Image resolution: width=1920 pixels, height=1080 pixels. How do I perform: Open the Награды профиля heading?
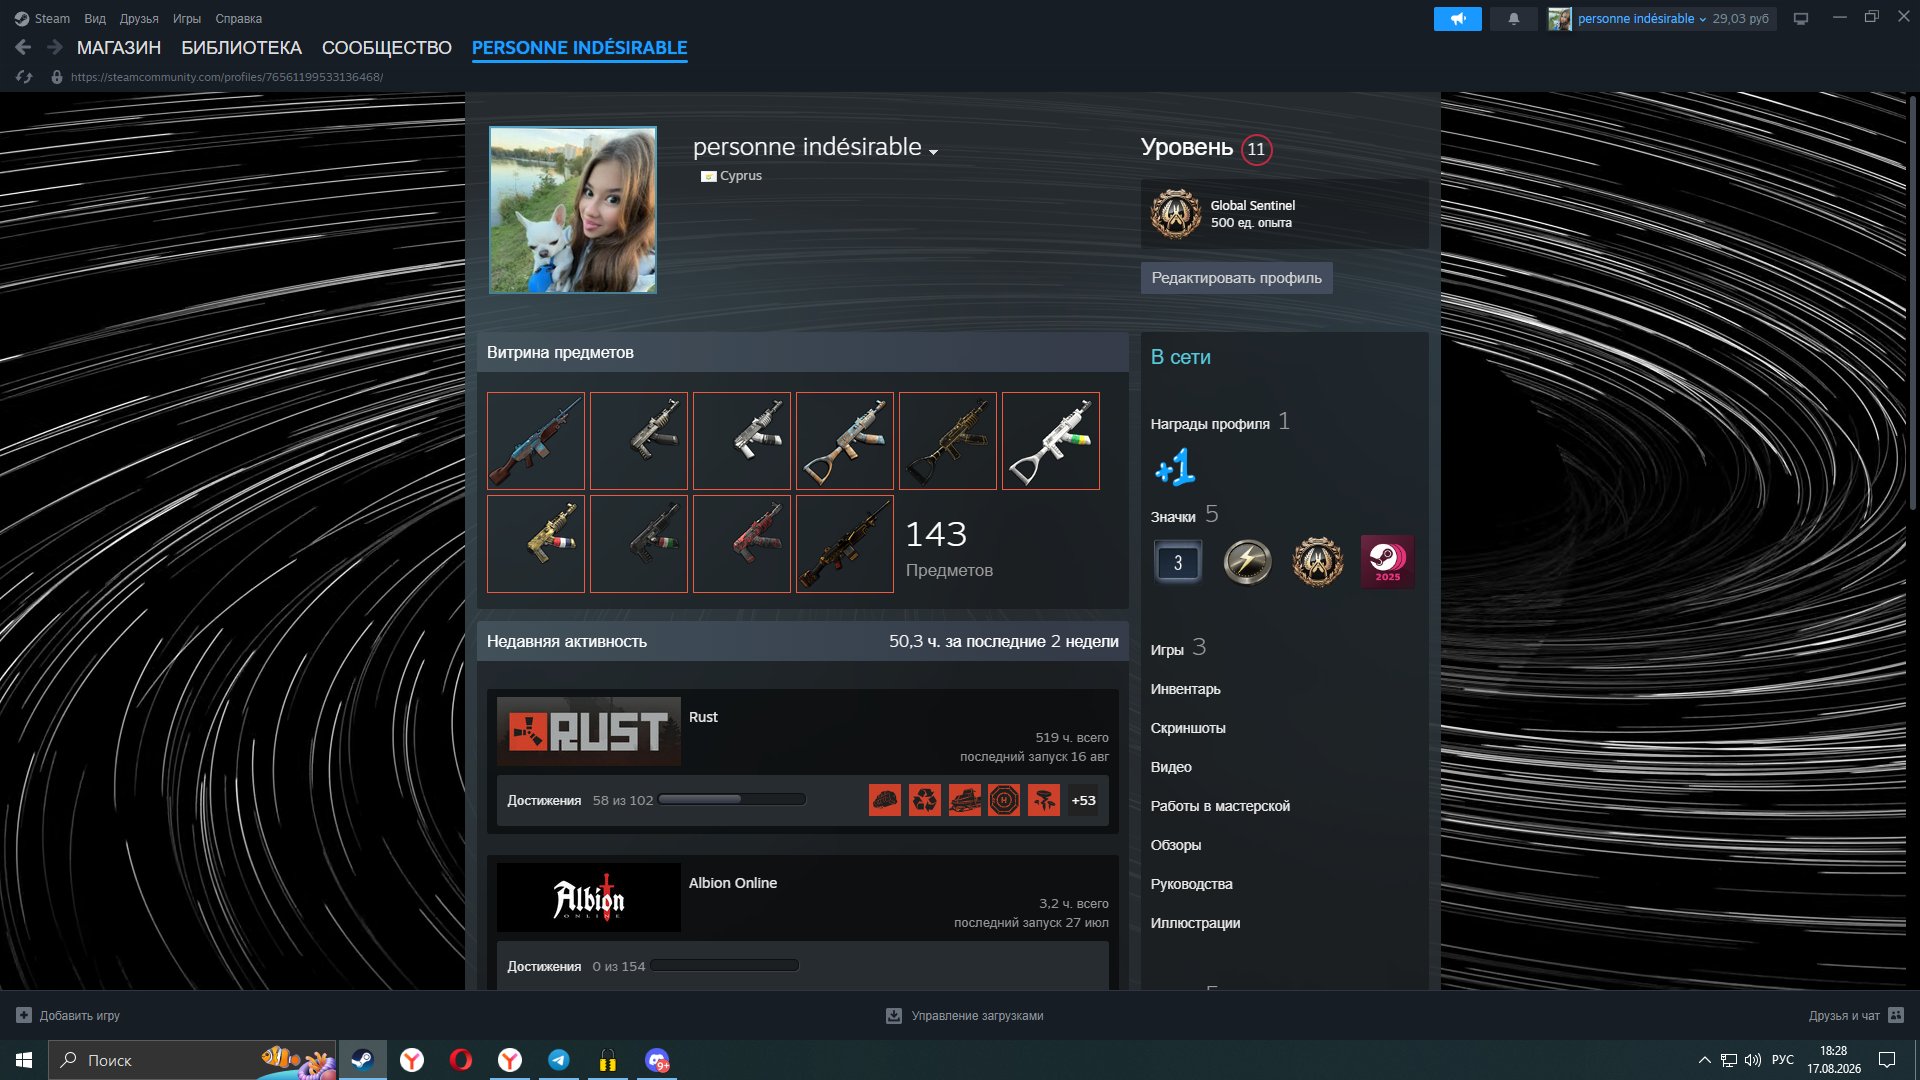pyautogui.click(x=1210, y=424)
